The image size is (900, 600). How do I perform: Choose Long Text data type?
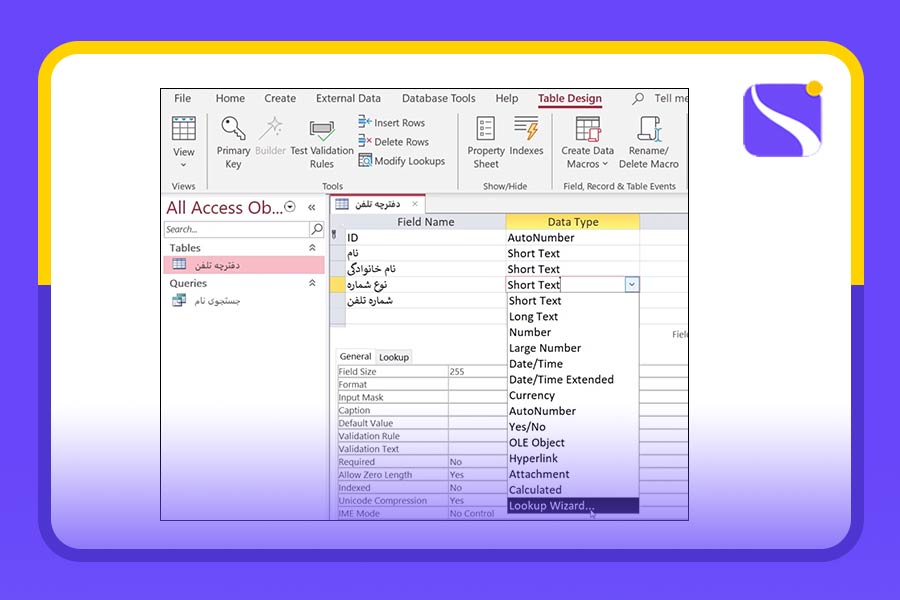click(x=573, y=316)
